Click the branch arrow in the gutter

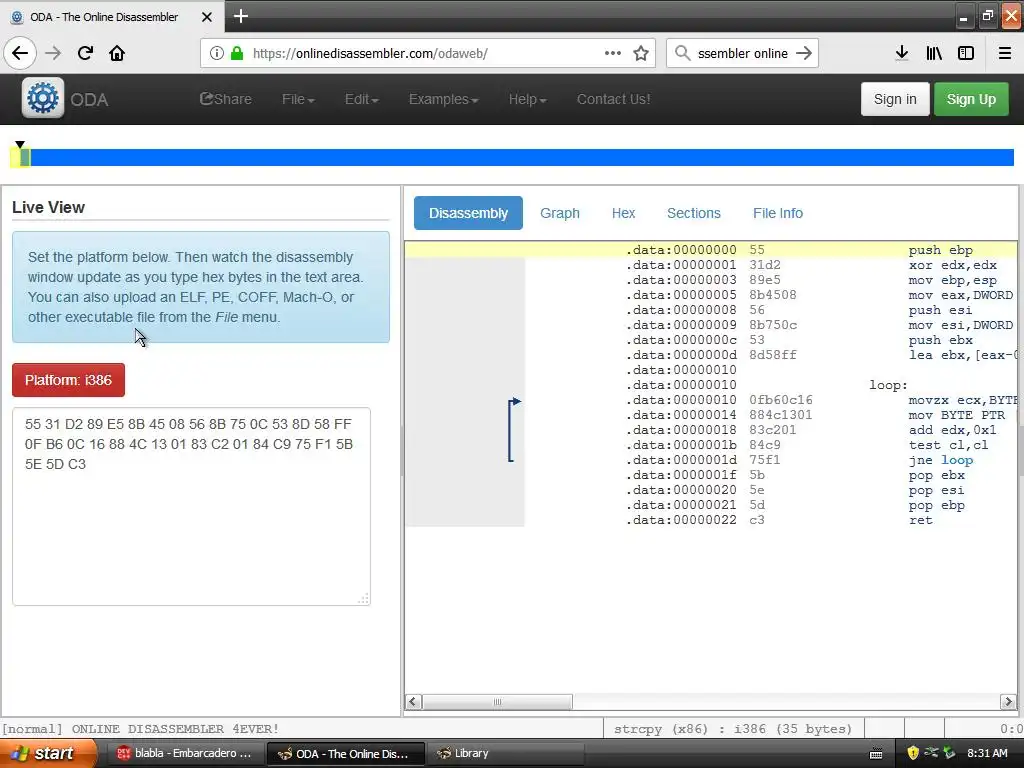(515, 430)
